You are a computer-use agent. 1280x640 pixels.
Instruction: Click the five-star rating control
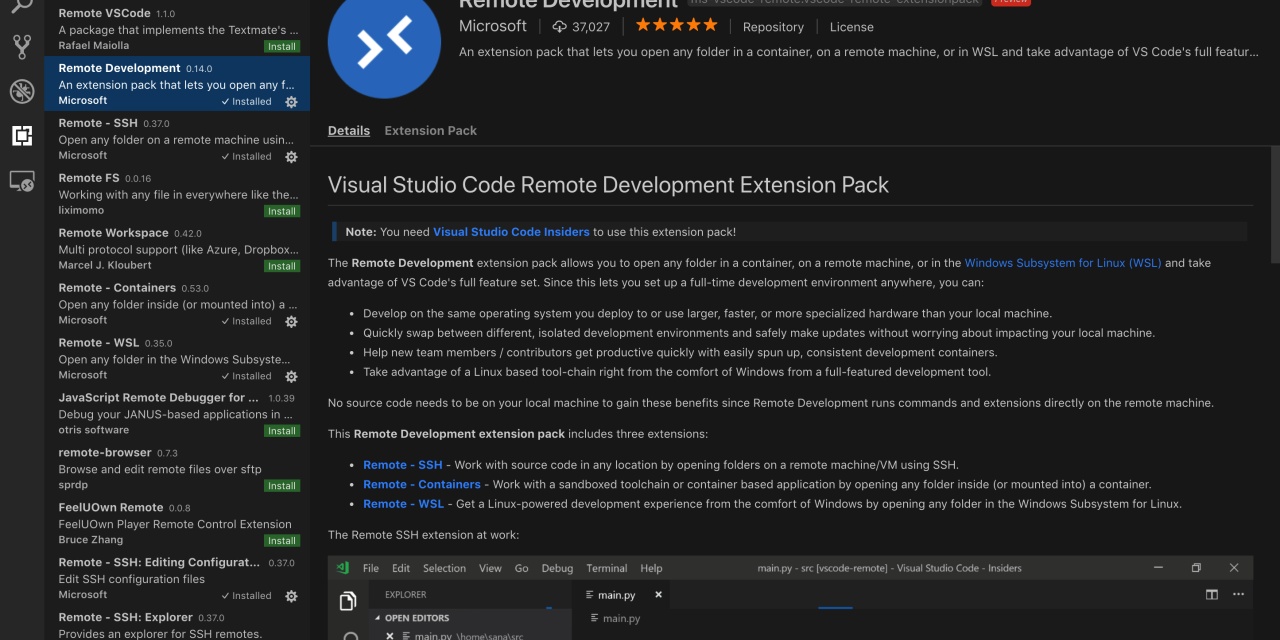[x=676, y=26]
